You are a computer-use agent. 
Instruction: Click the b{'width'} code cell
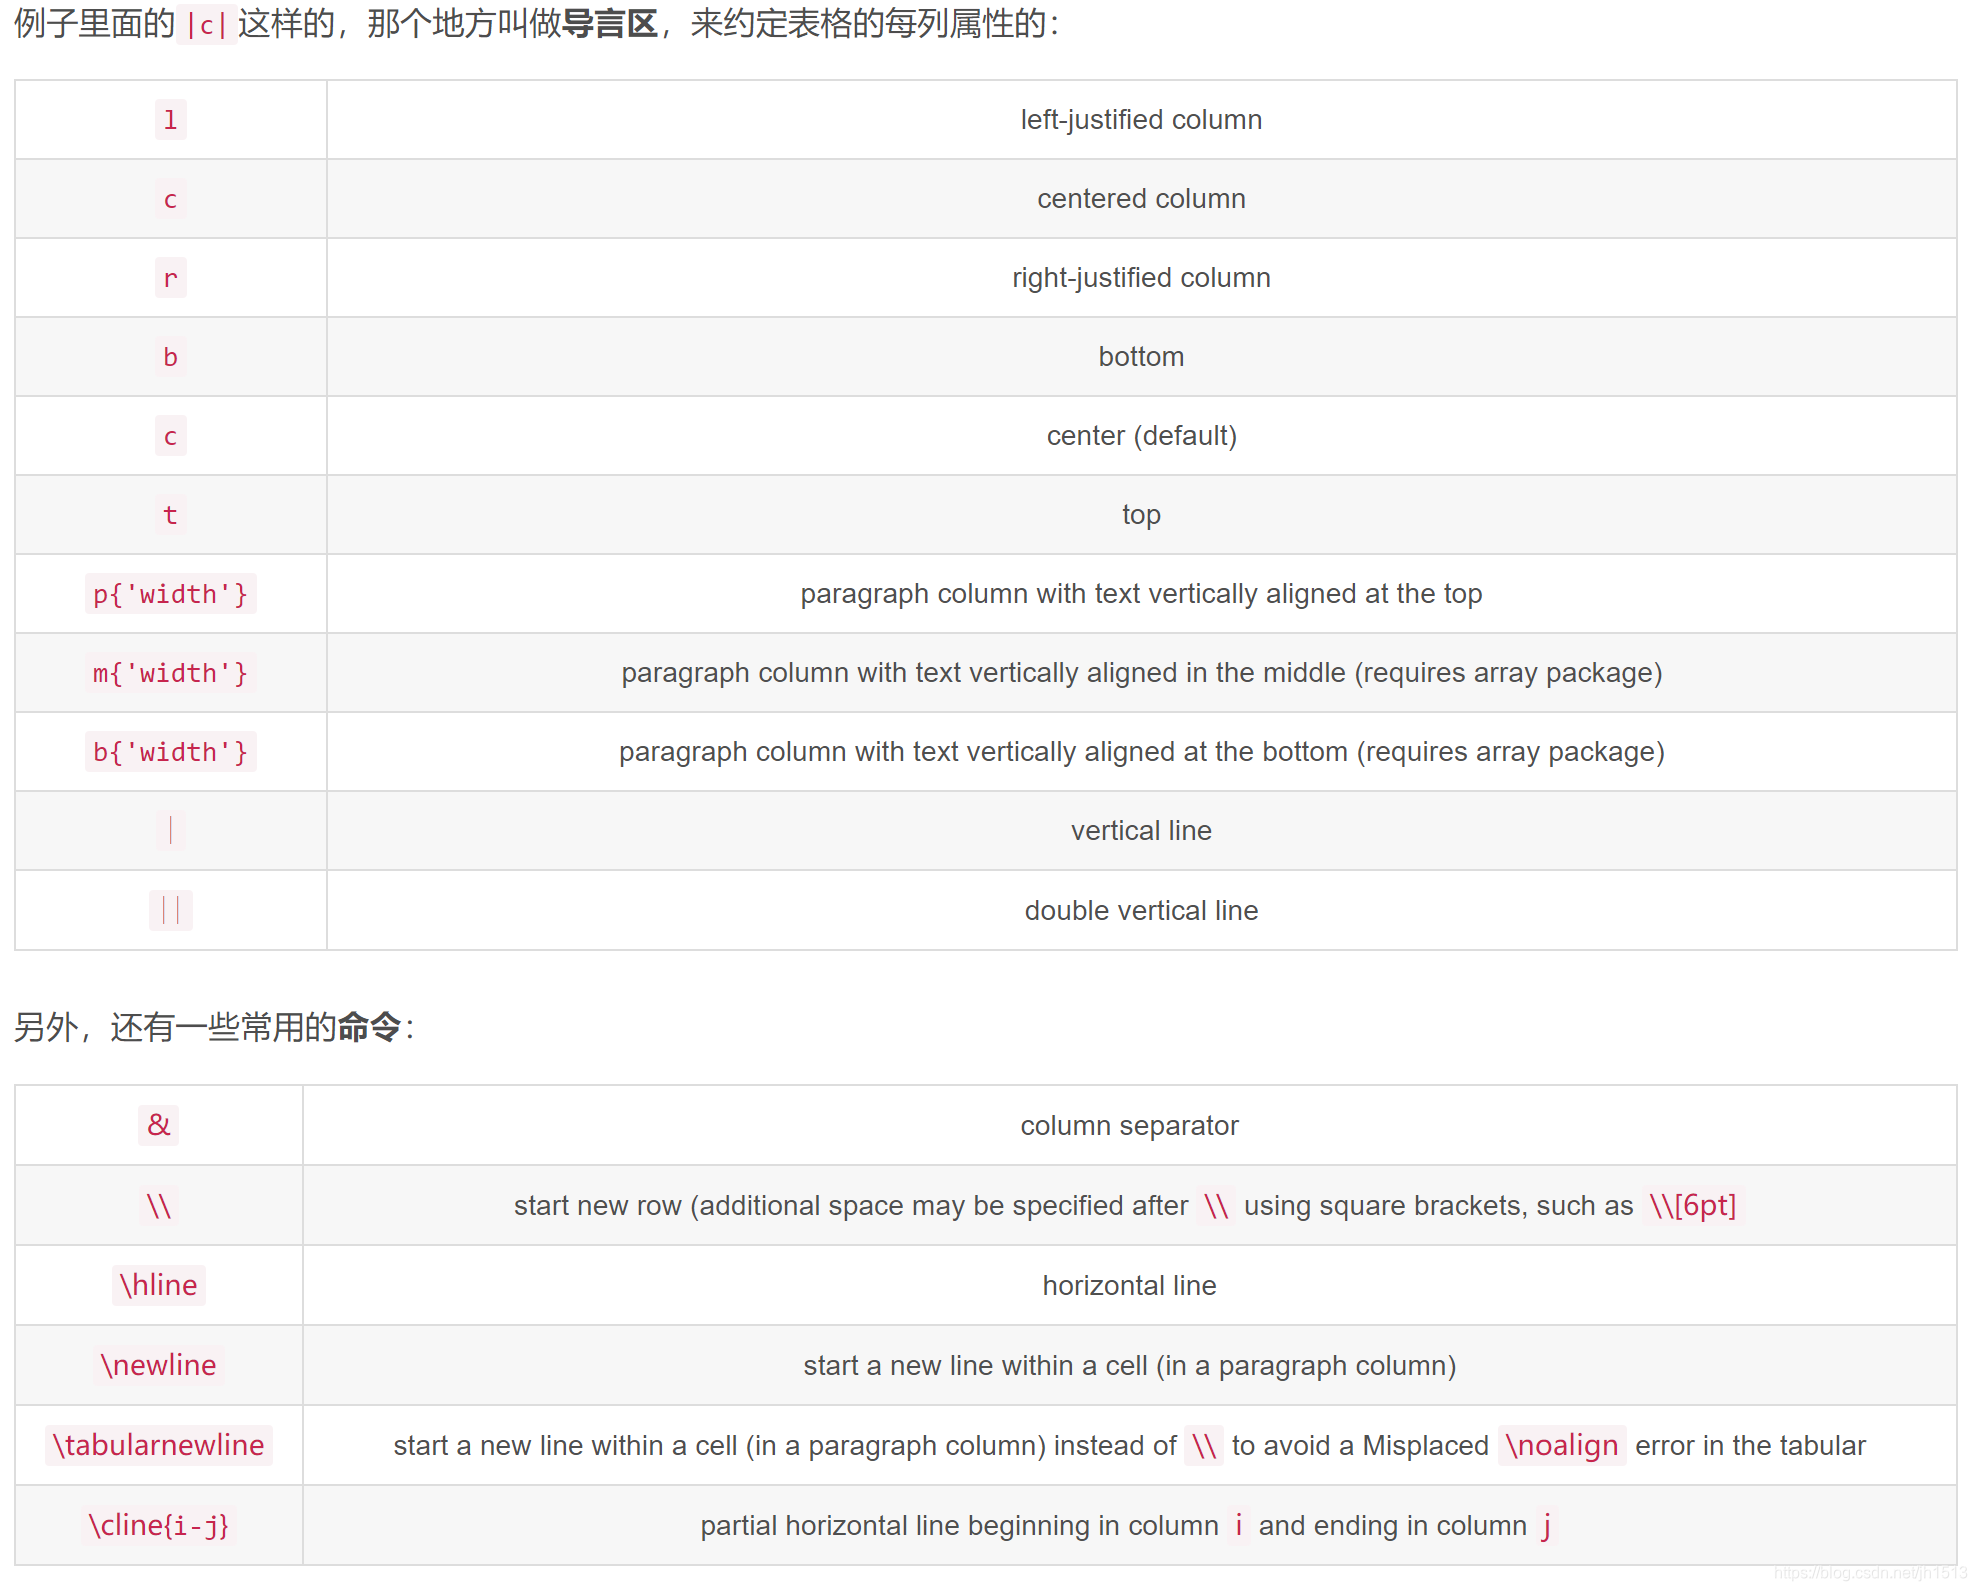point(170,752)
